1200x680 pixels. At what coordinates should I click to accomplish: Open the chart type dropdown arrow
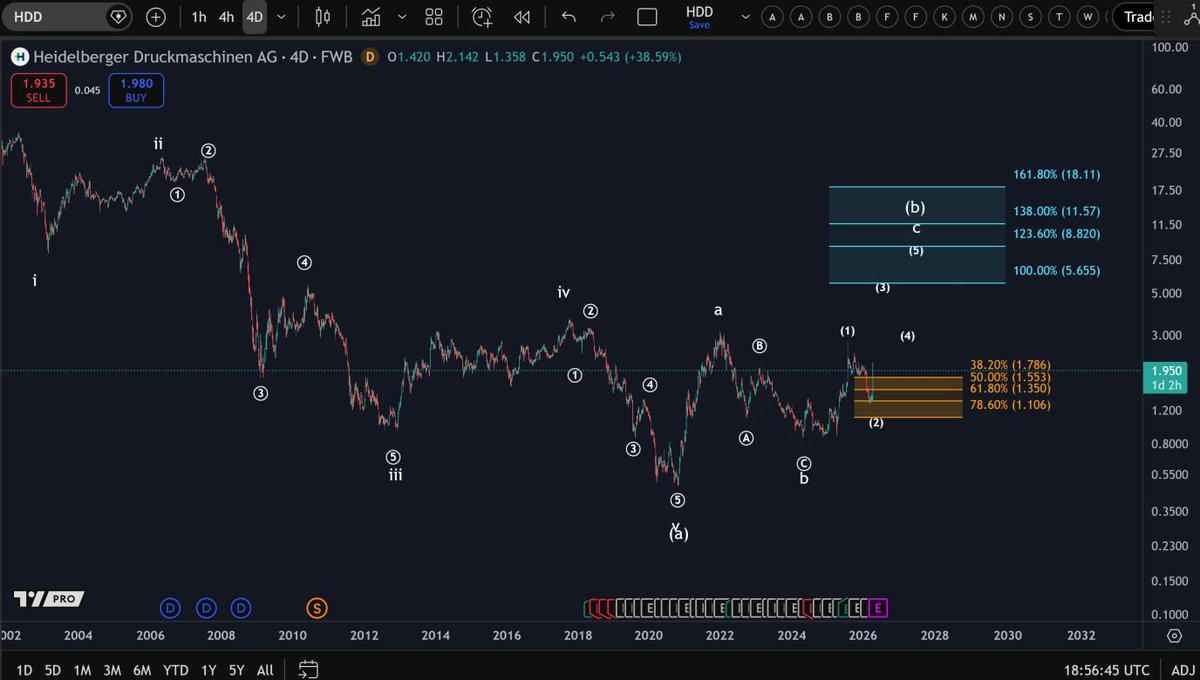pos(401,17)
